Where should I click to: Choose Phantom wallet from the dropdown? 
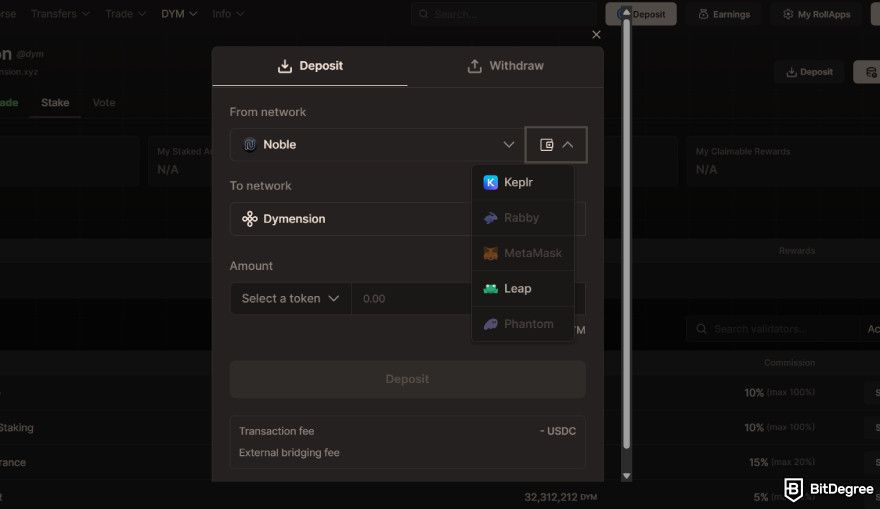tap(522, 324)
